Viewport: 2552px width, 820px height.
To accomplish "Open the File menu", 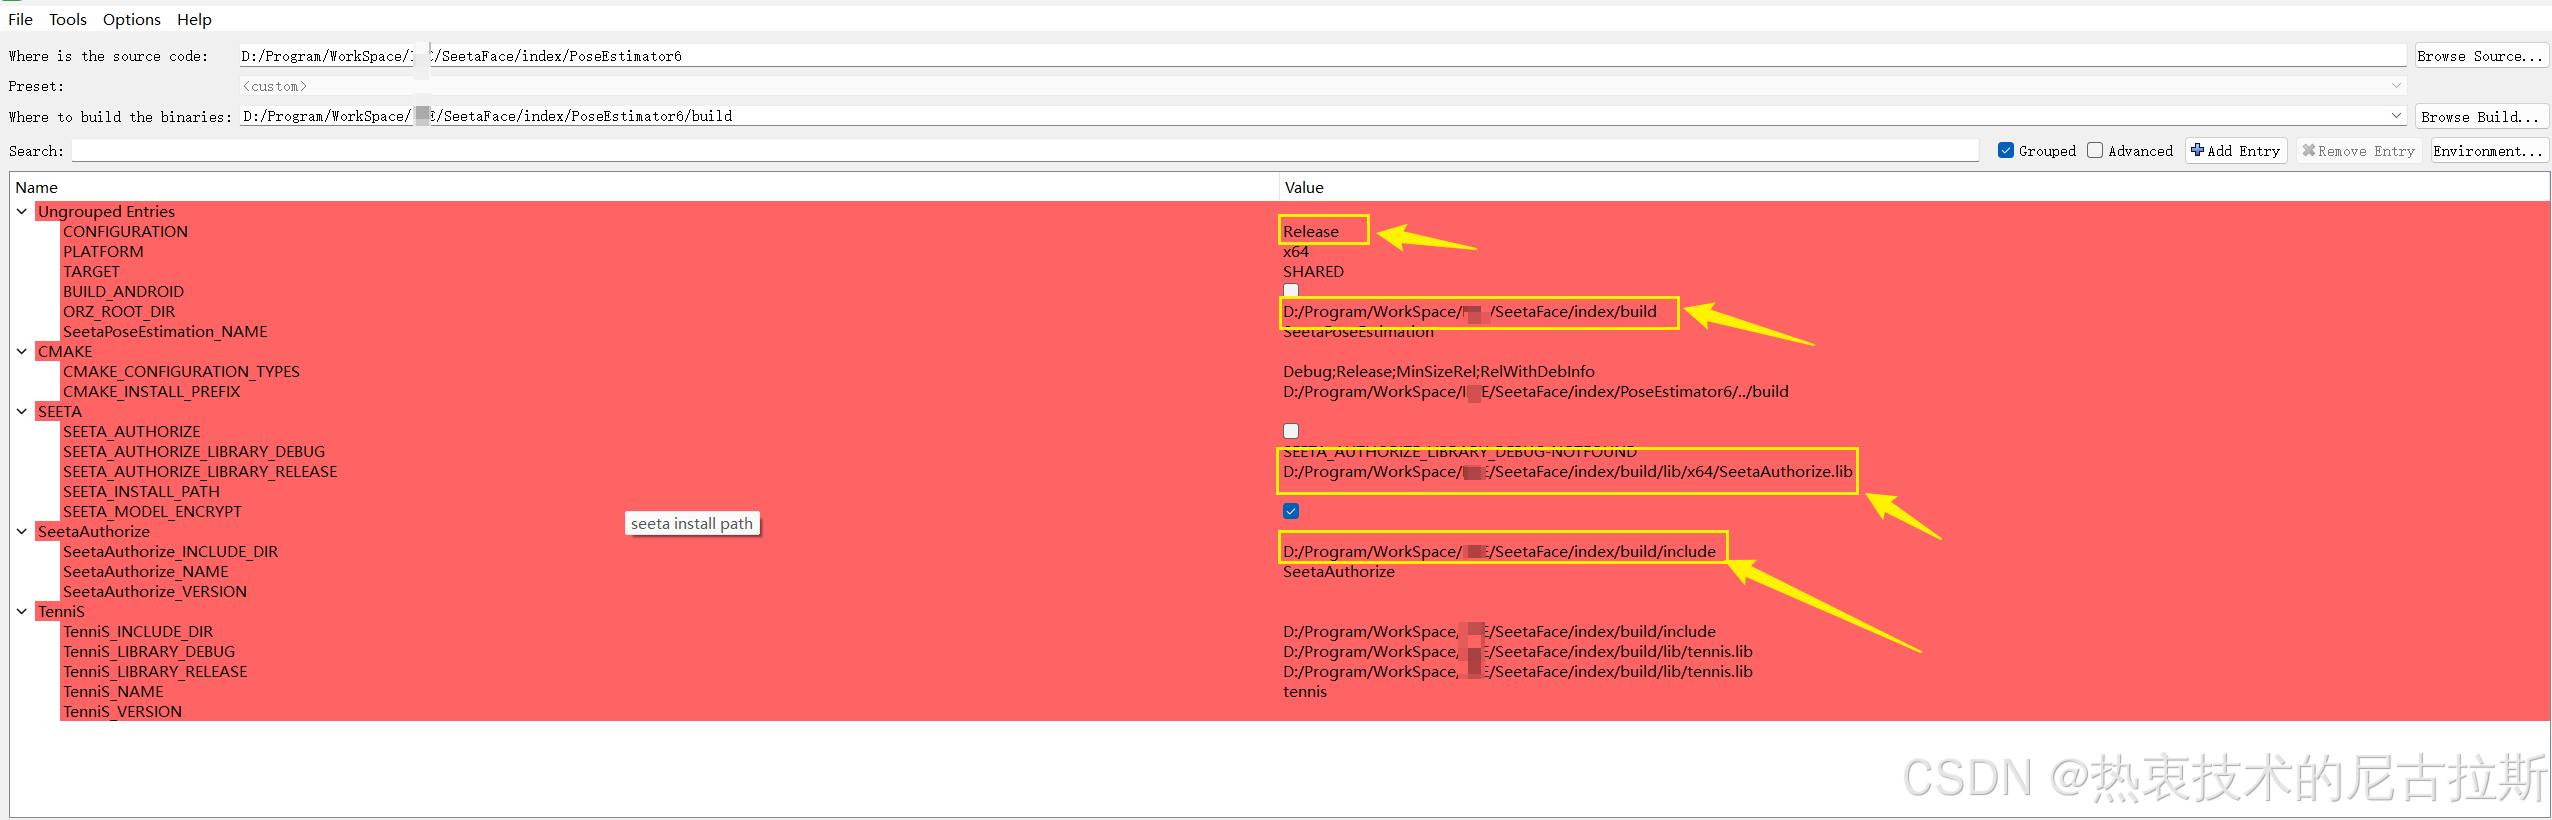I will pos(20,19).
